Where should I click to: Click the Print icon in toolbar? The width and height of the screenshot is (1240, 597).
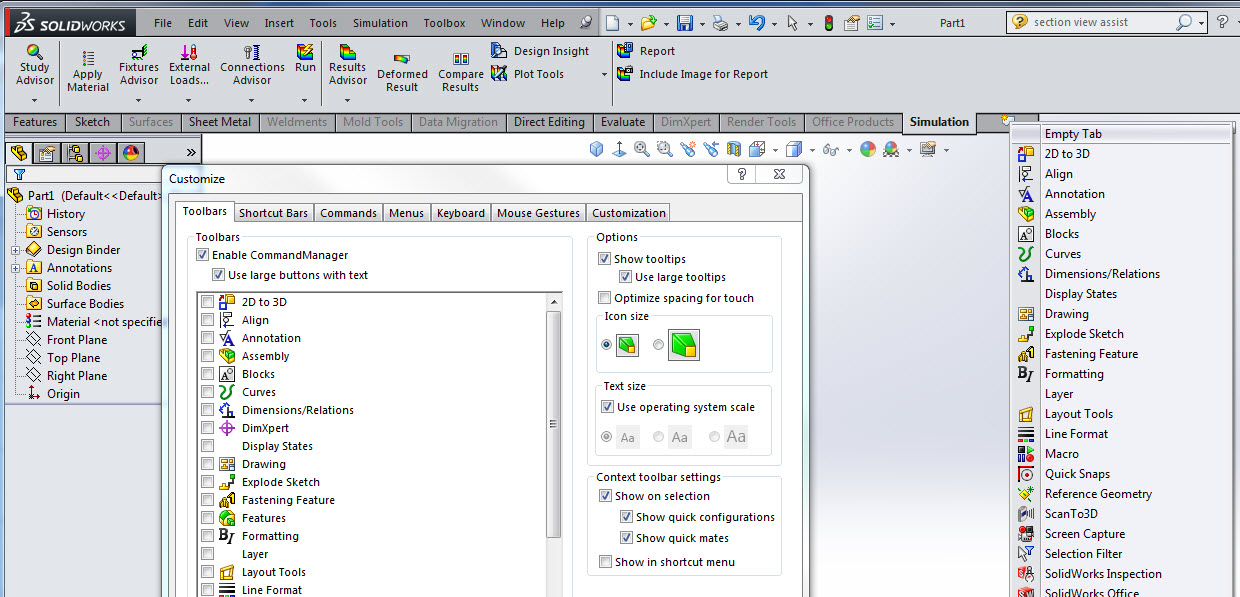tap(720, 23)
